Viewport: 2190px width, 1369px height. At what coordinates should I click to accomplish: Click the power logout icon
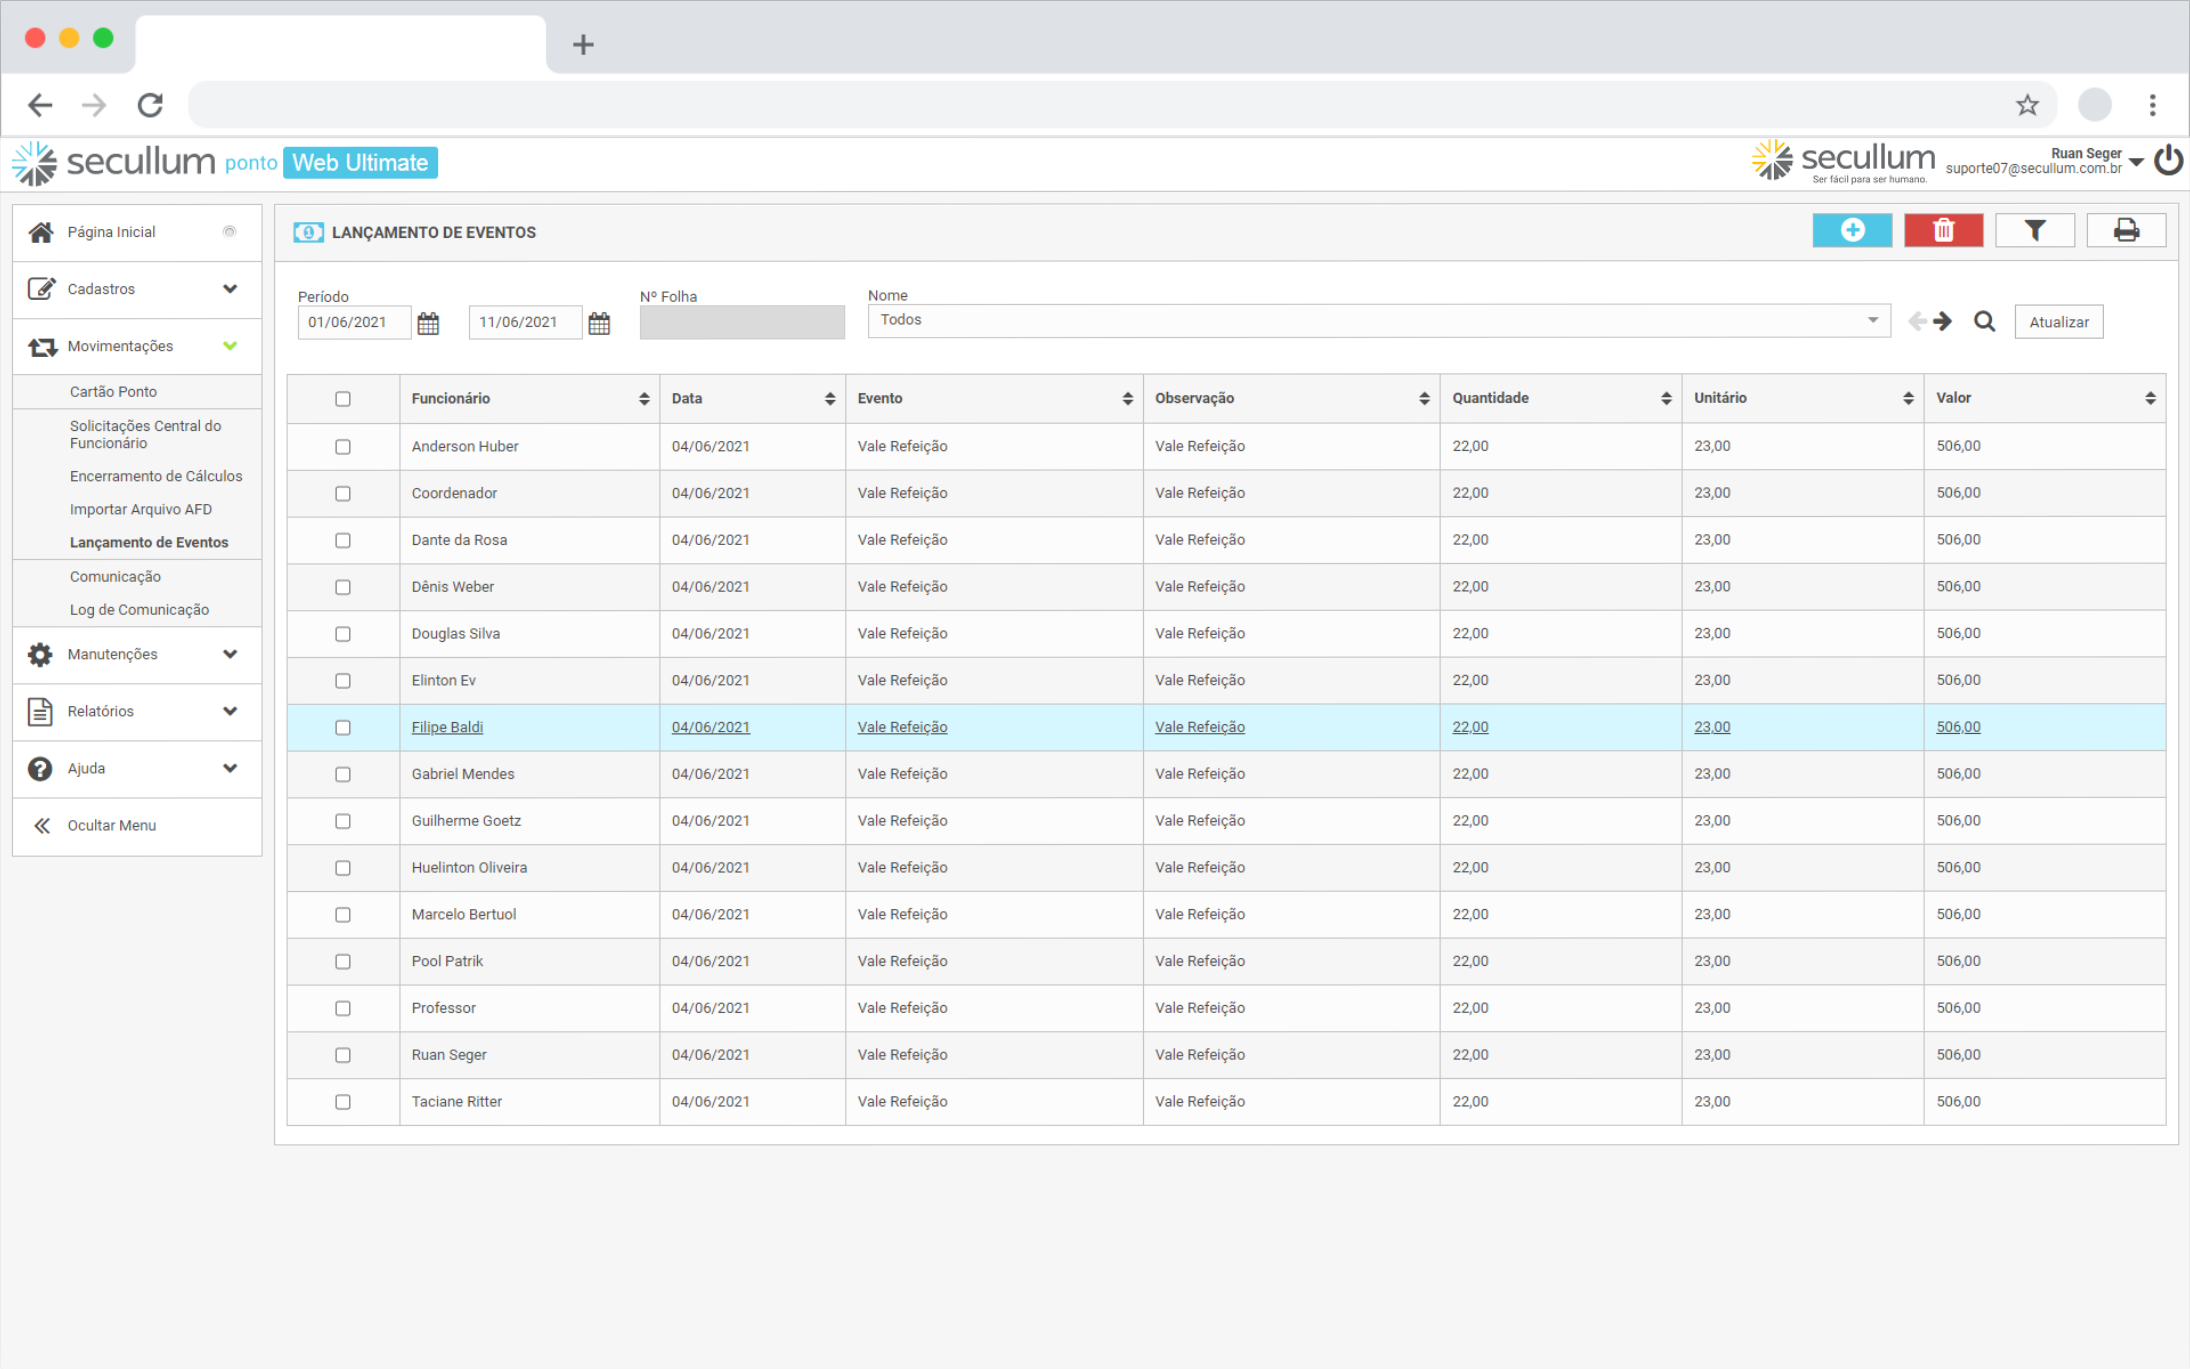2168,161
